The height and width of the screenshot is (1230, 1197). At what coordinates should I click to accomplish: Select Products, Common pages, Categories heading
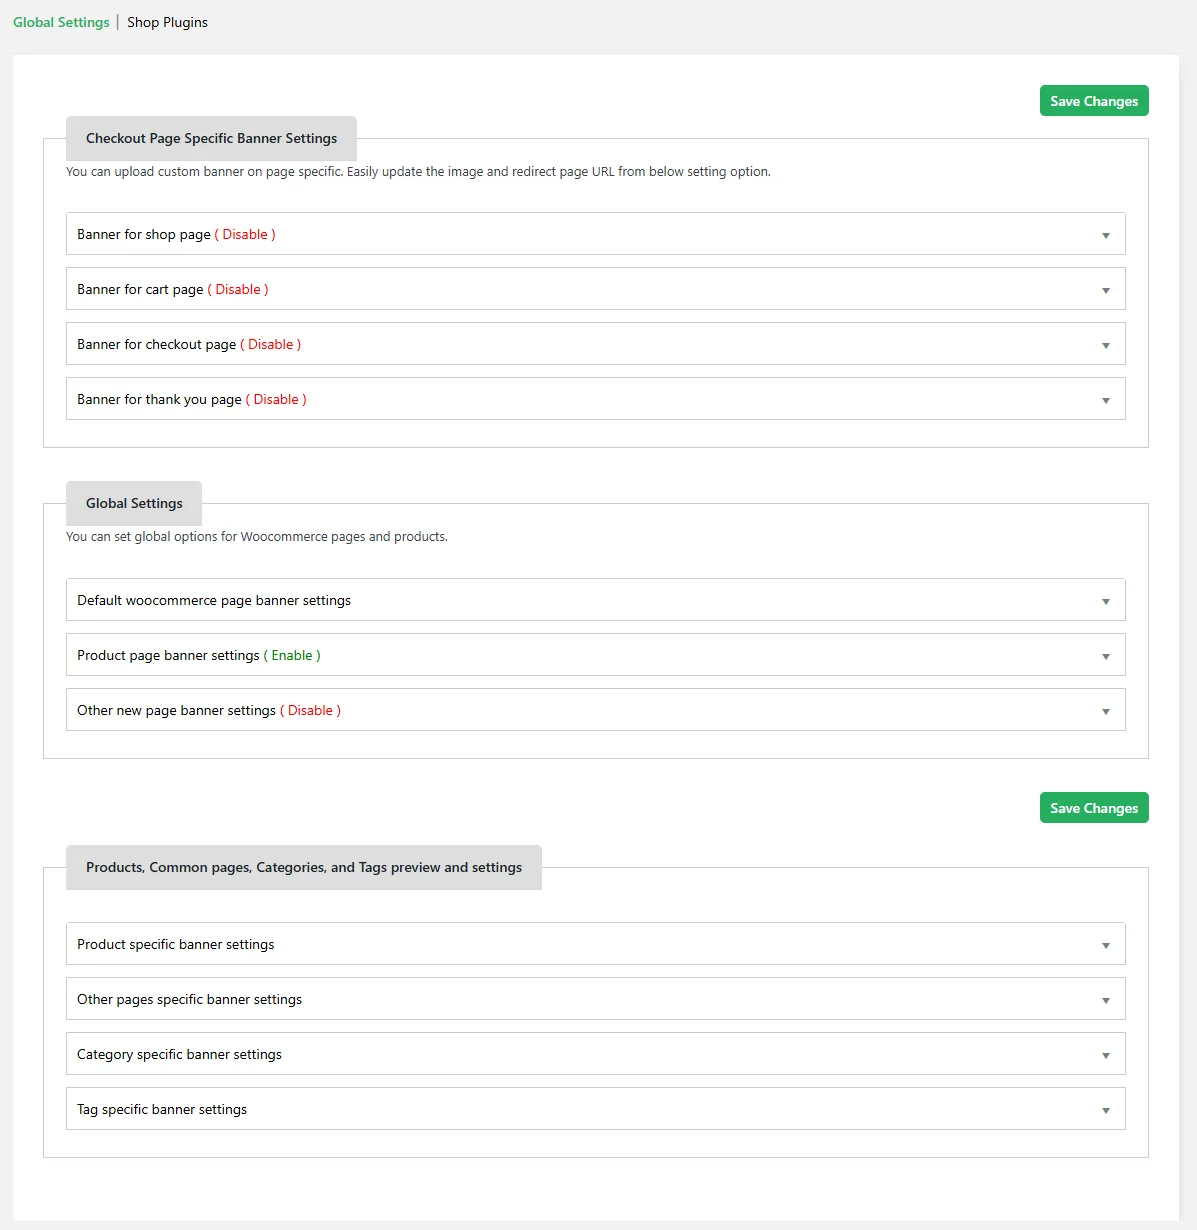(x=304, y=867)
